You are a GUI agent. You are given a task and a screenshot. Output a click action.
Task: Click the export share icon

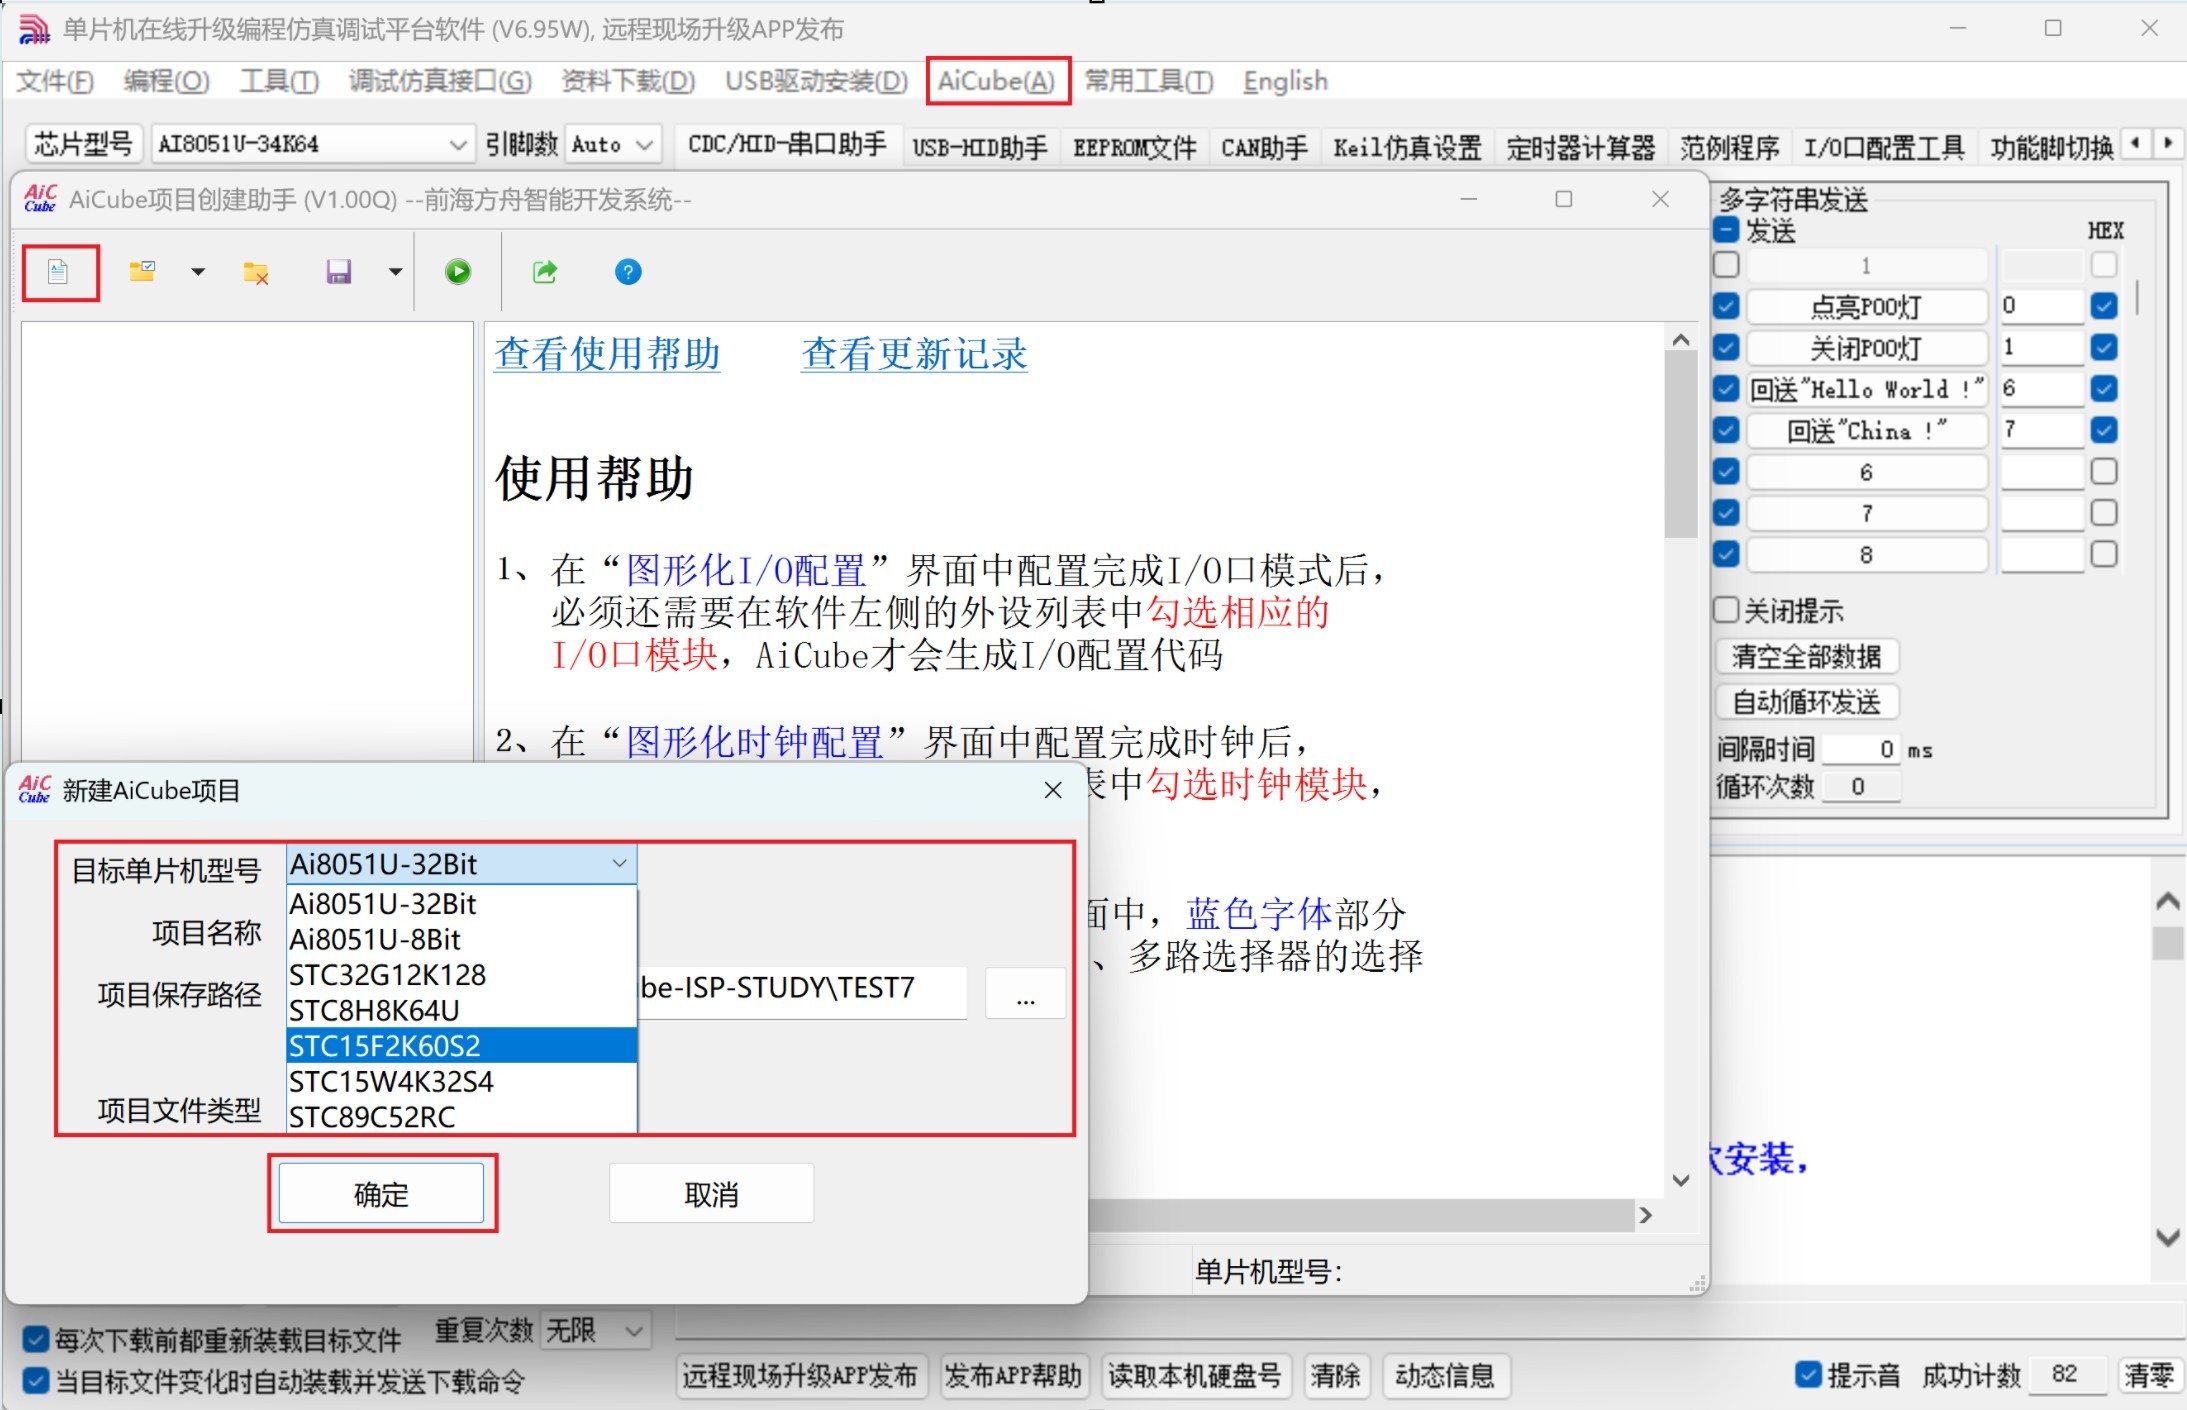point(545,271)
